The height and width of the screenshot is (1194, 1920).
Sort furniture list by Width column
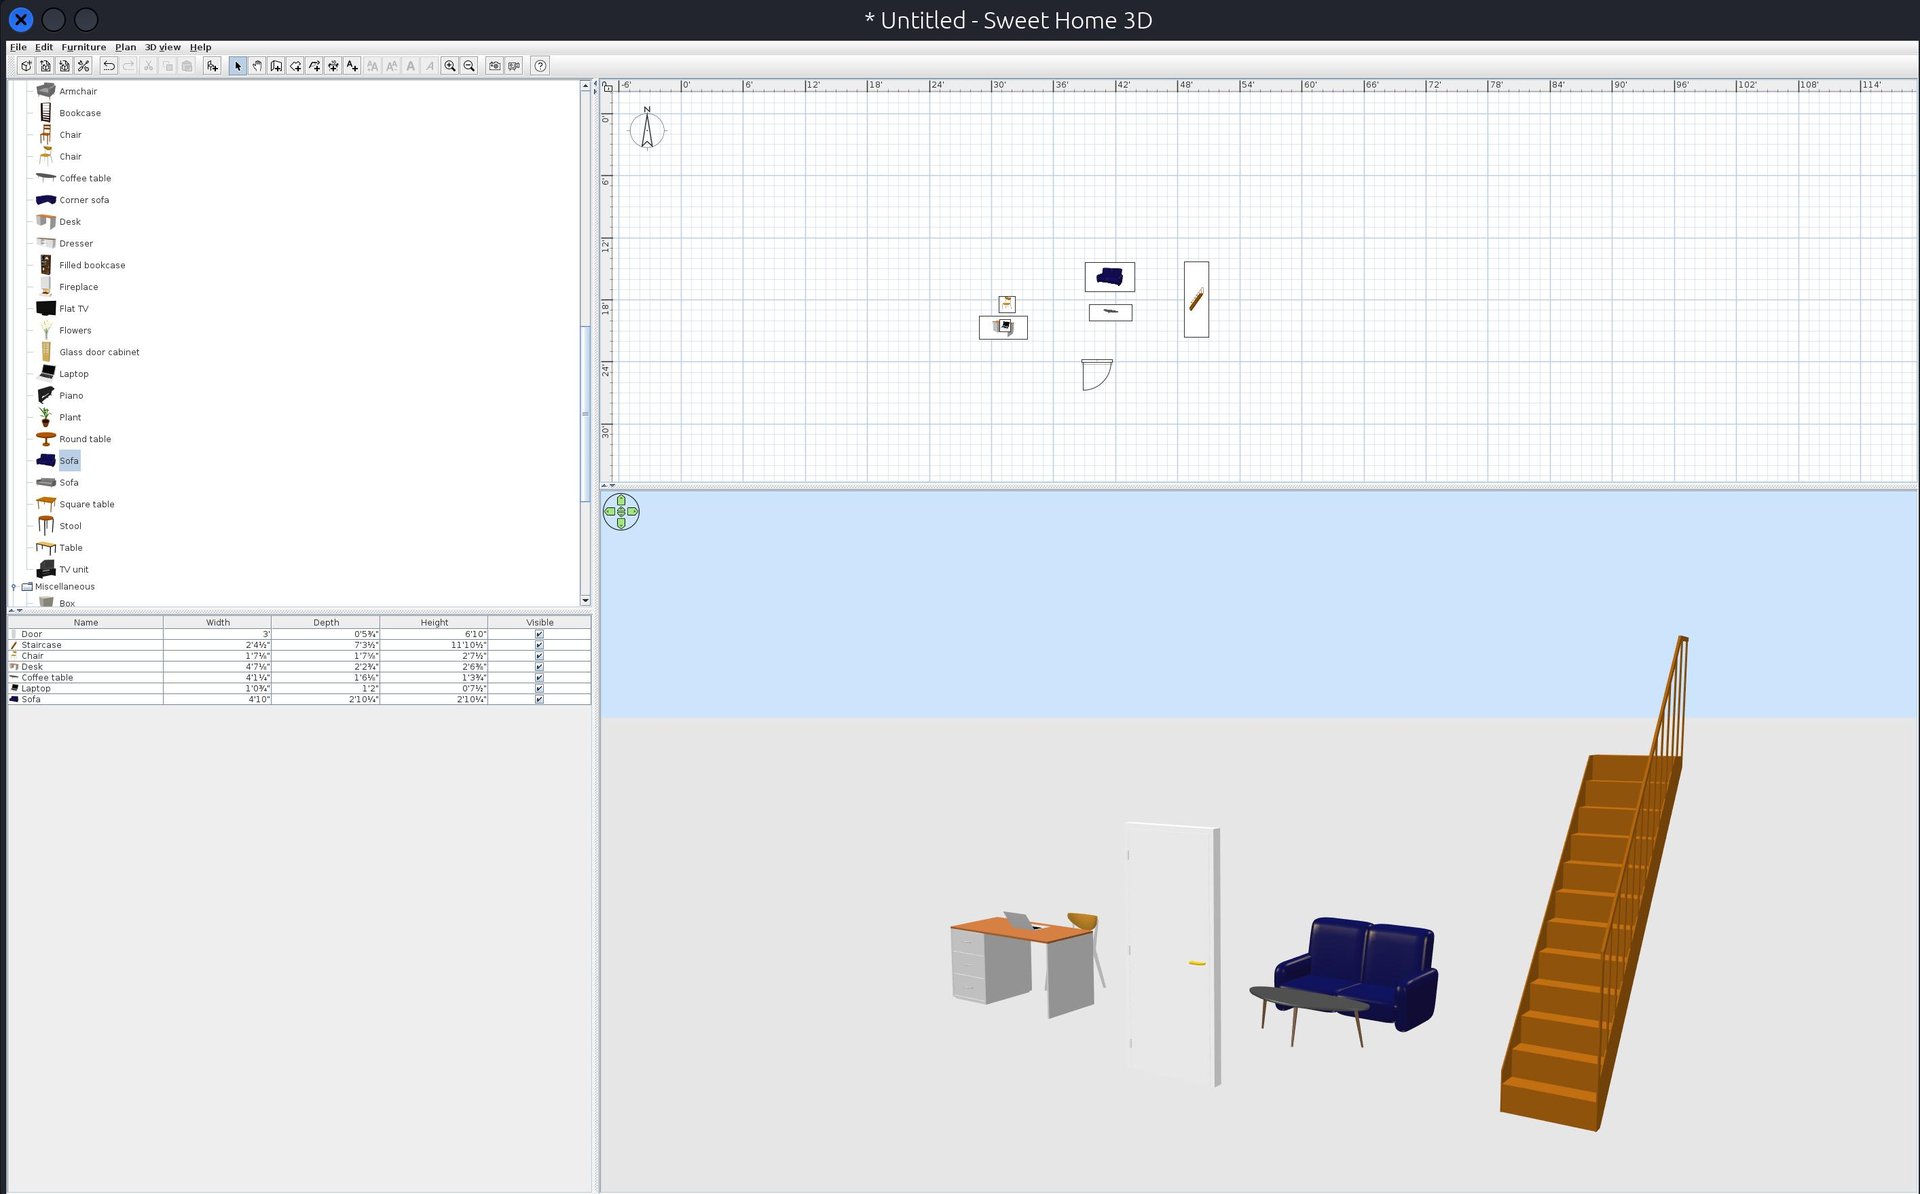pyautogui.click(x=217, y=622)
